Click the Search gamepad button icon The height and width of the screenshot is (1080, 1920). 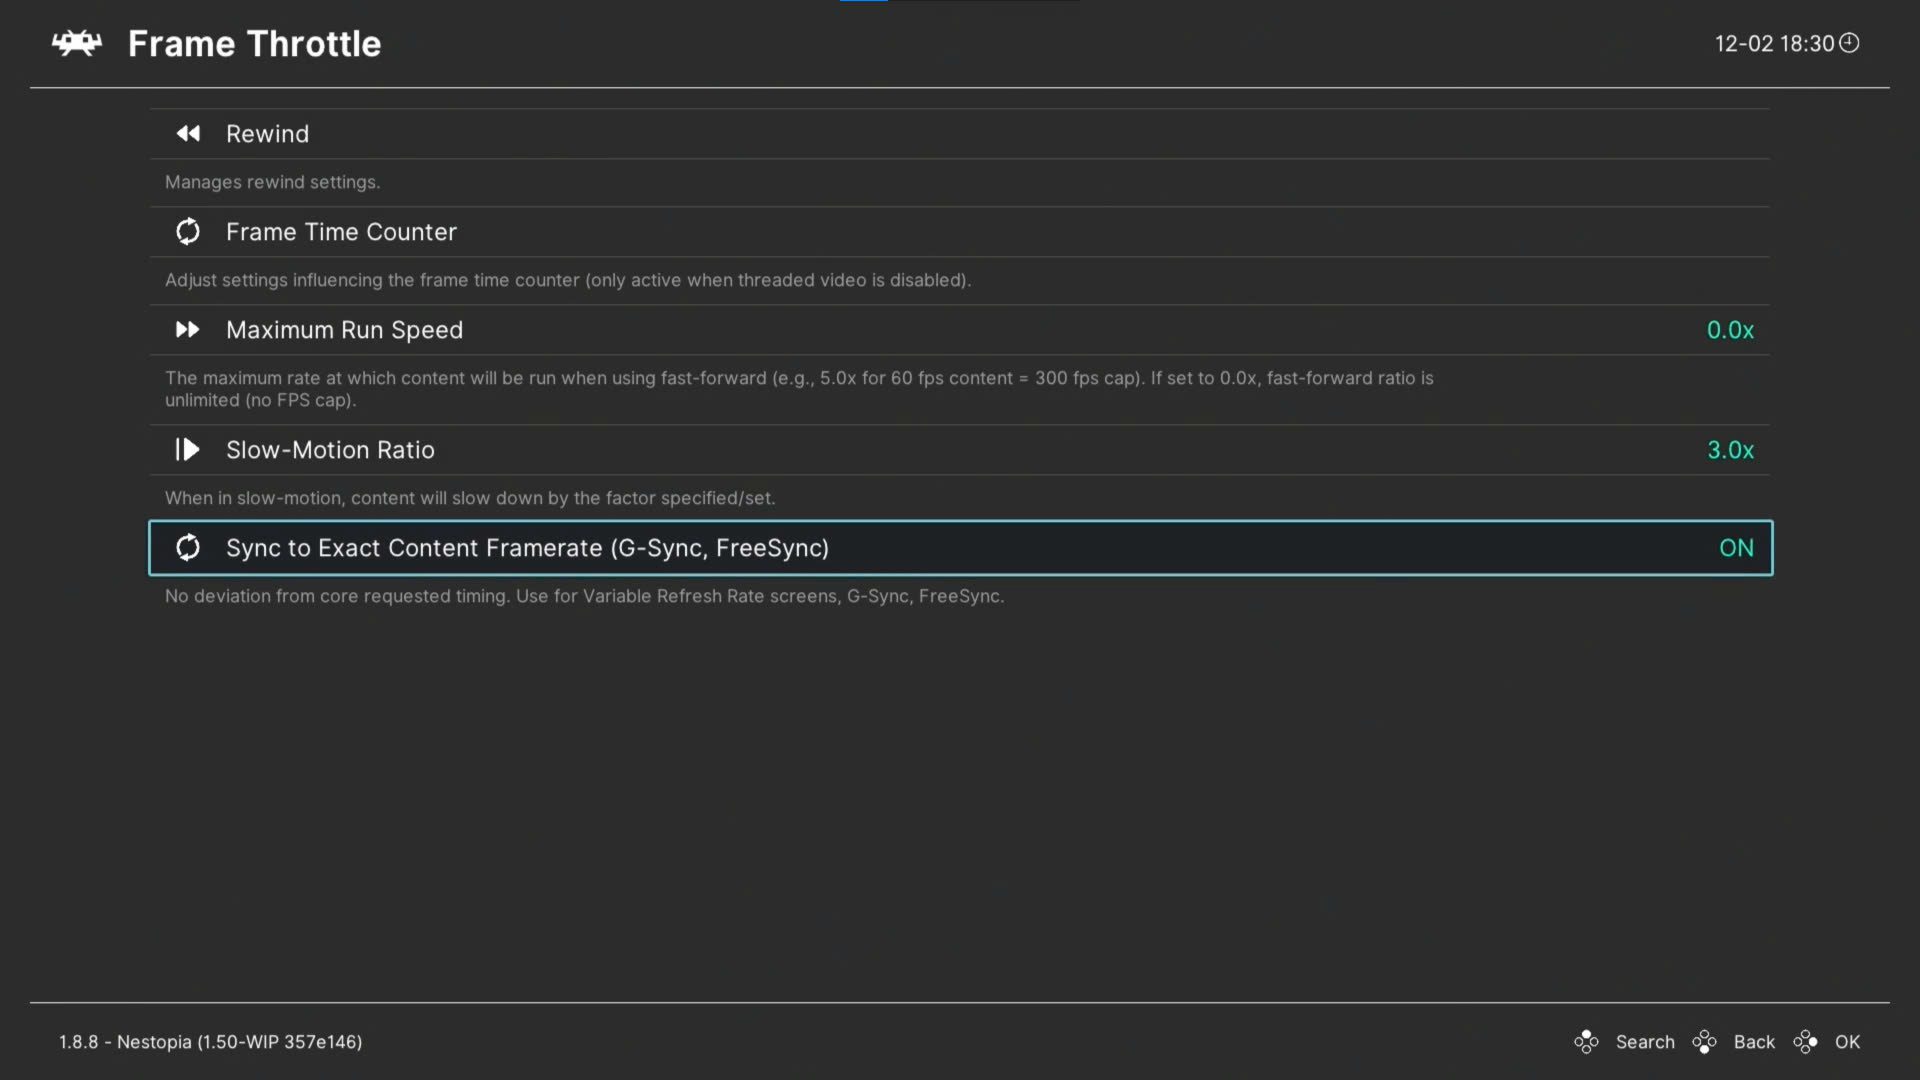(x=1586, y=1042)
